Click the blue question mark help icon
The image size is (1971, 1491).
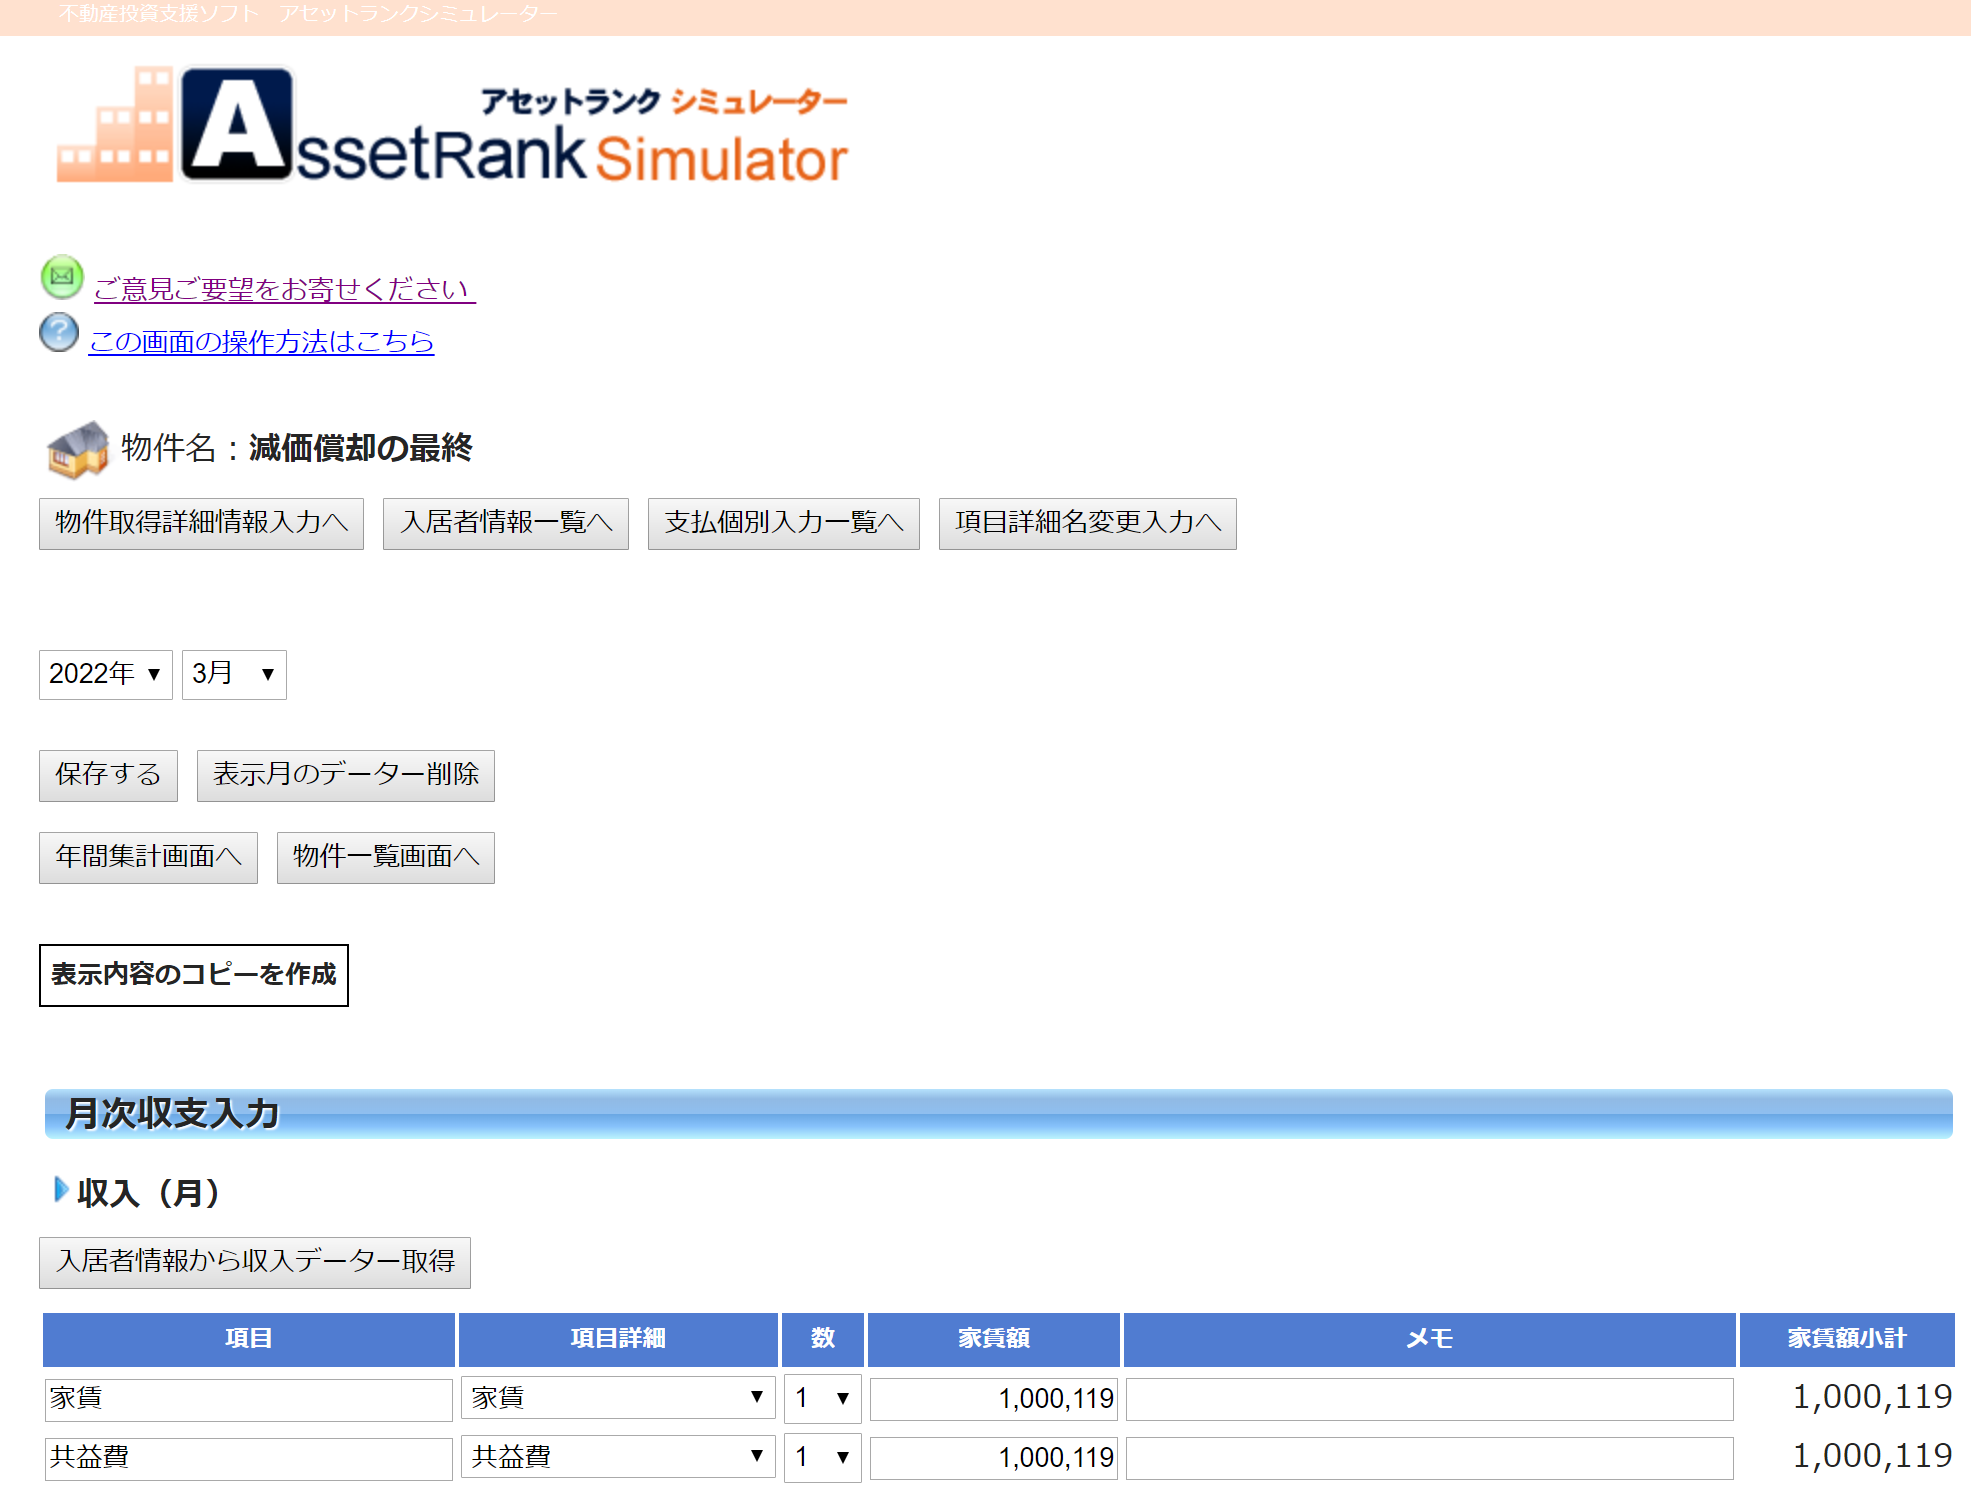tap(59, 333)
